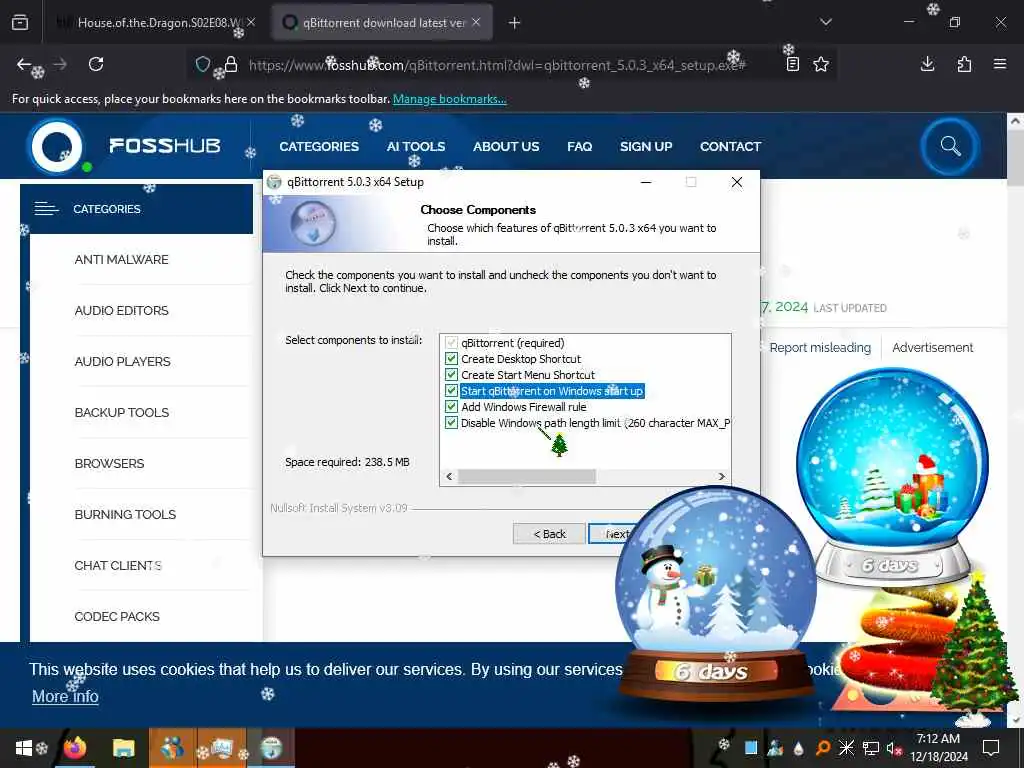Viewport: 1024px width, 768px height.
Task: Open CHAT CLIENTS category
Action: pyautogui.click(x=118, y=565)
